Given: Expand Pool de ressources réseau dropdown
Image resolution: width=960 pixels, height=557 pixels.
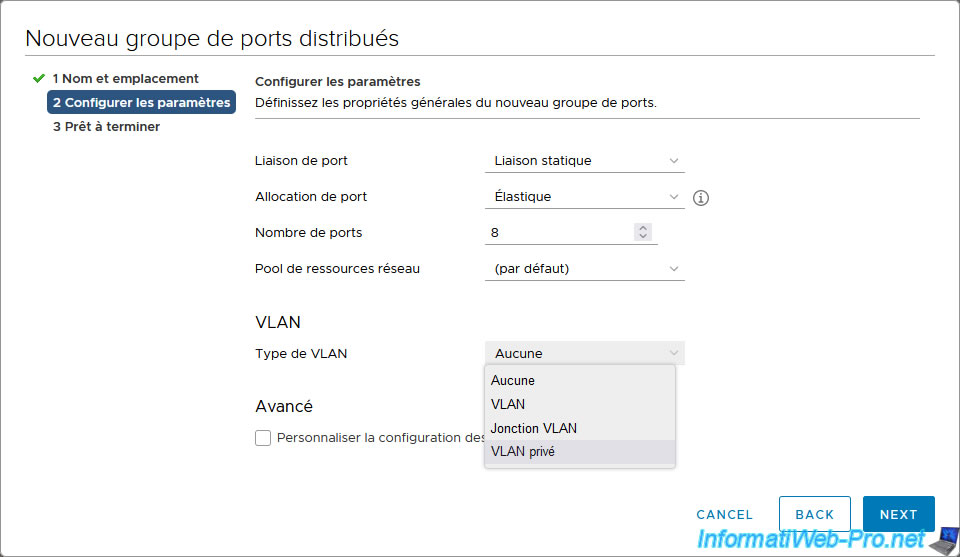Looking at the screenshot, I should (585, 269).
